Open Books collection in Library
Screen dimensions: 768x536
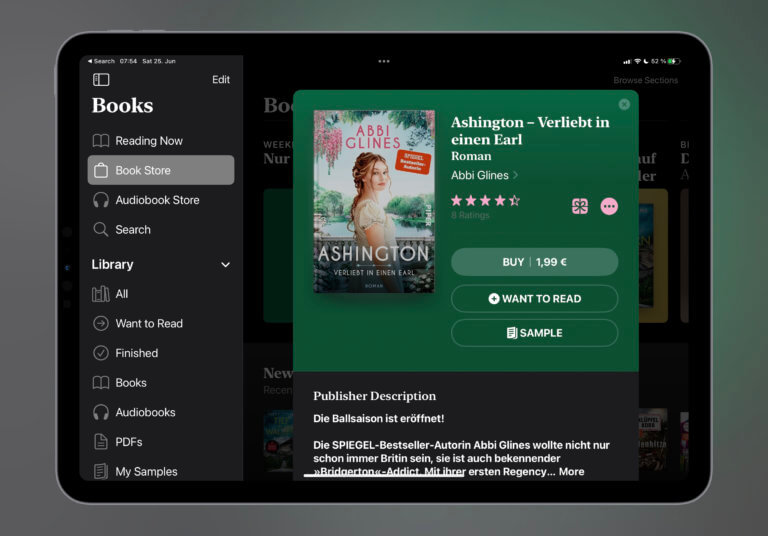point(161,383)
